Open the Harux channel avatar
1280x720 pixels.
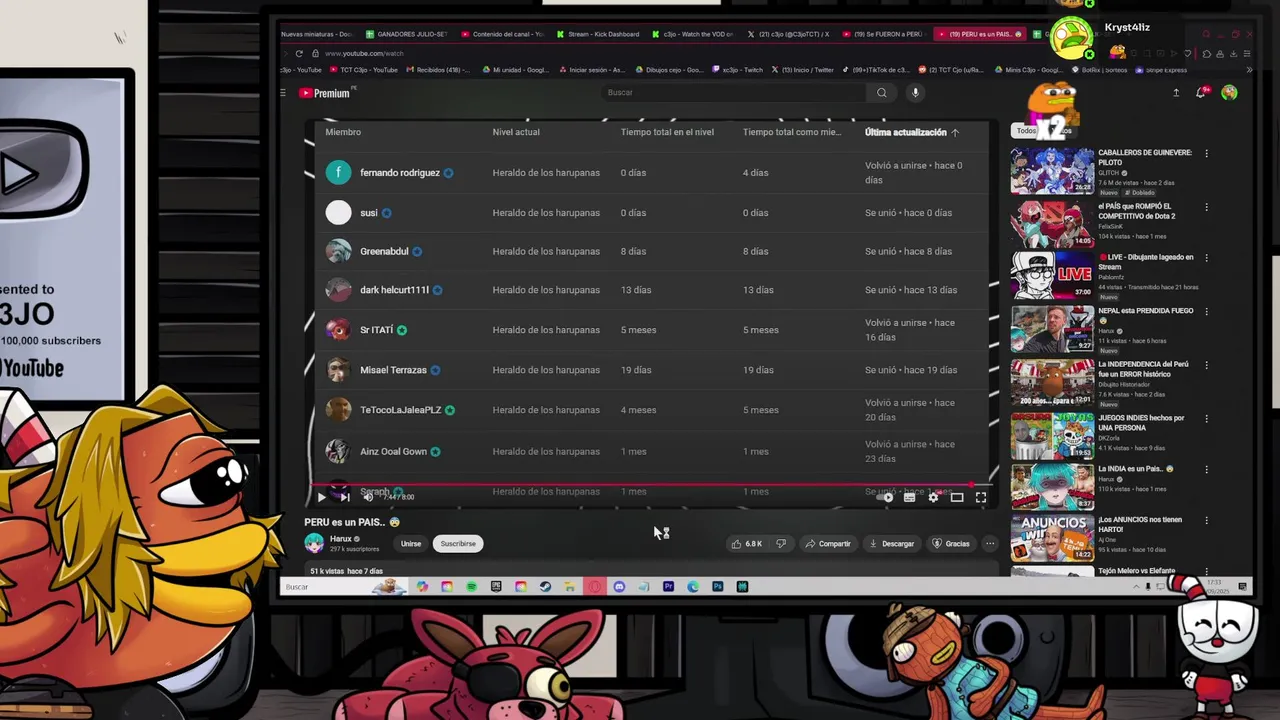tap(314, 543)
